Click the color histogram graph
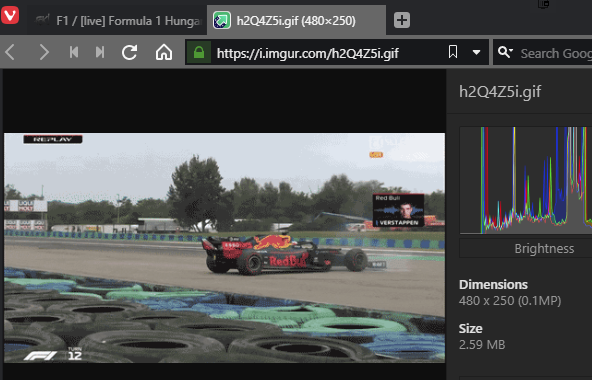 tap(526, 180)
